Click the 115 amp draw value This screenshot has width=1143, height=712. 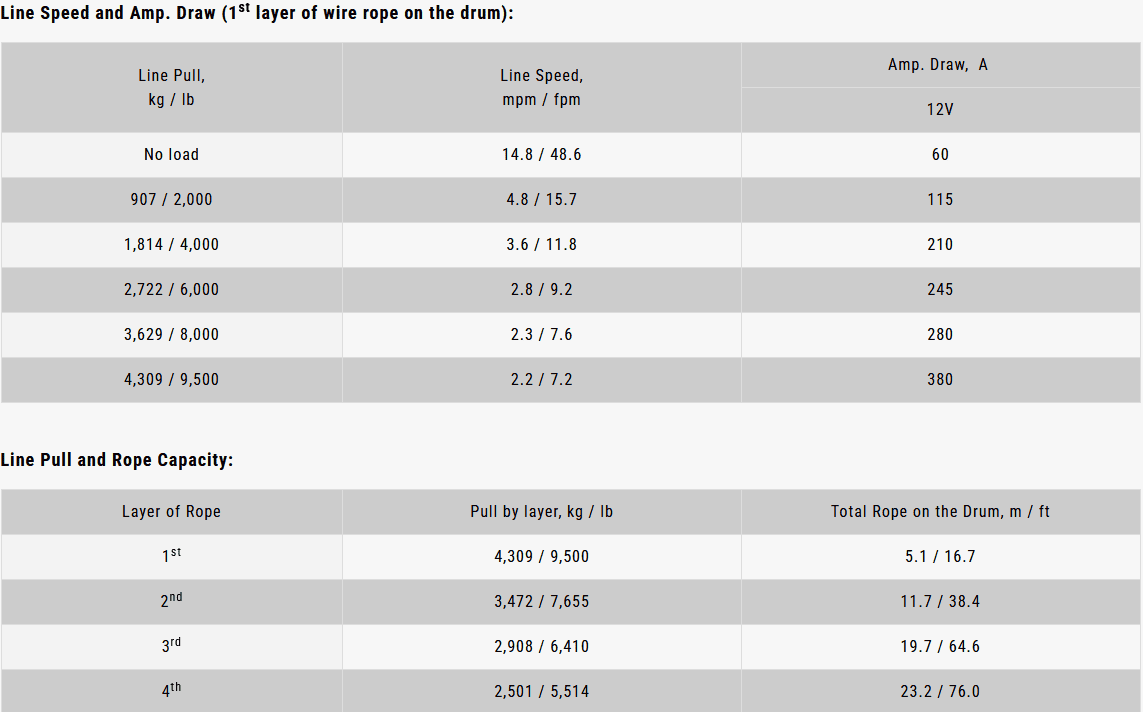[x=940, y=199]
